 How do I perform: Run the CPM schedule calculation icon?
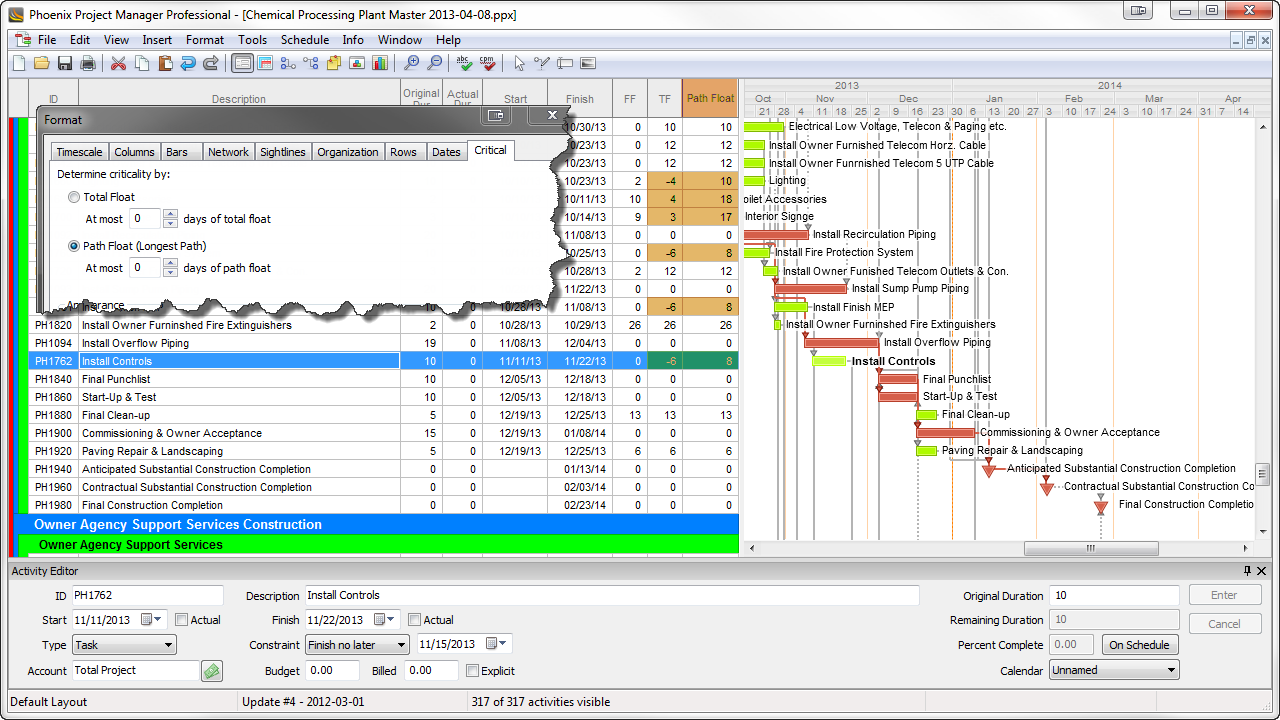487,63
